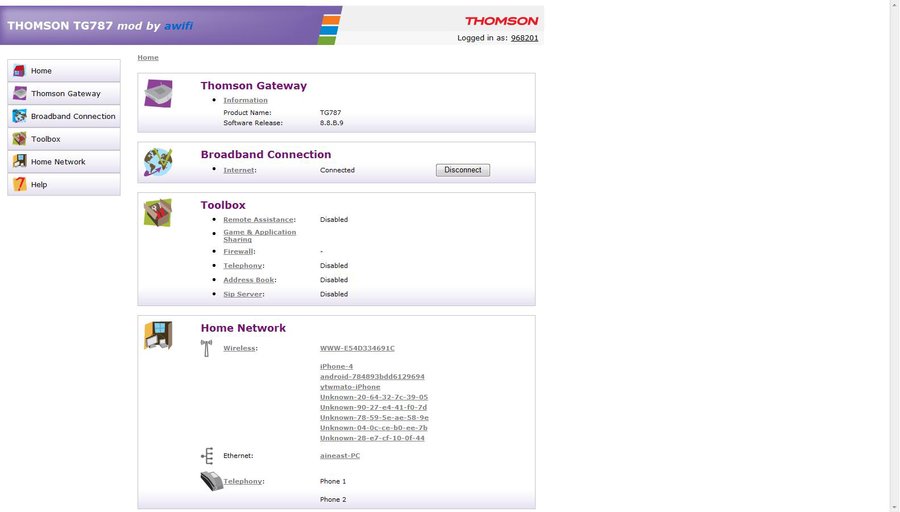Click the Thomson Gateway section heading
The width and height of the screenshot is (900, 512).
(x=254, y=86)
